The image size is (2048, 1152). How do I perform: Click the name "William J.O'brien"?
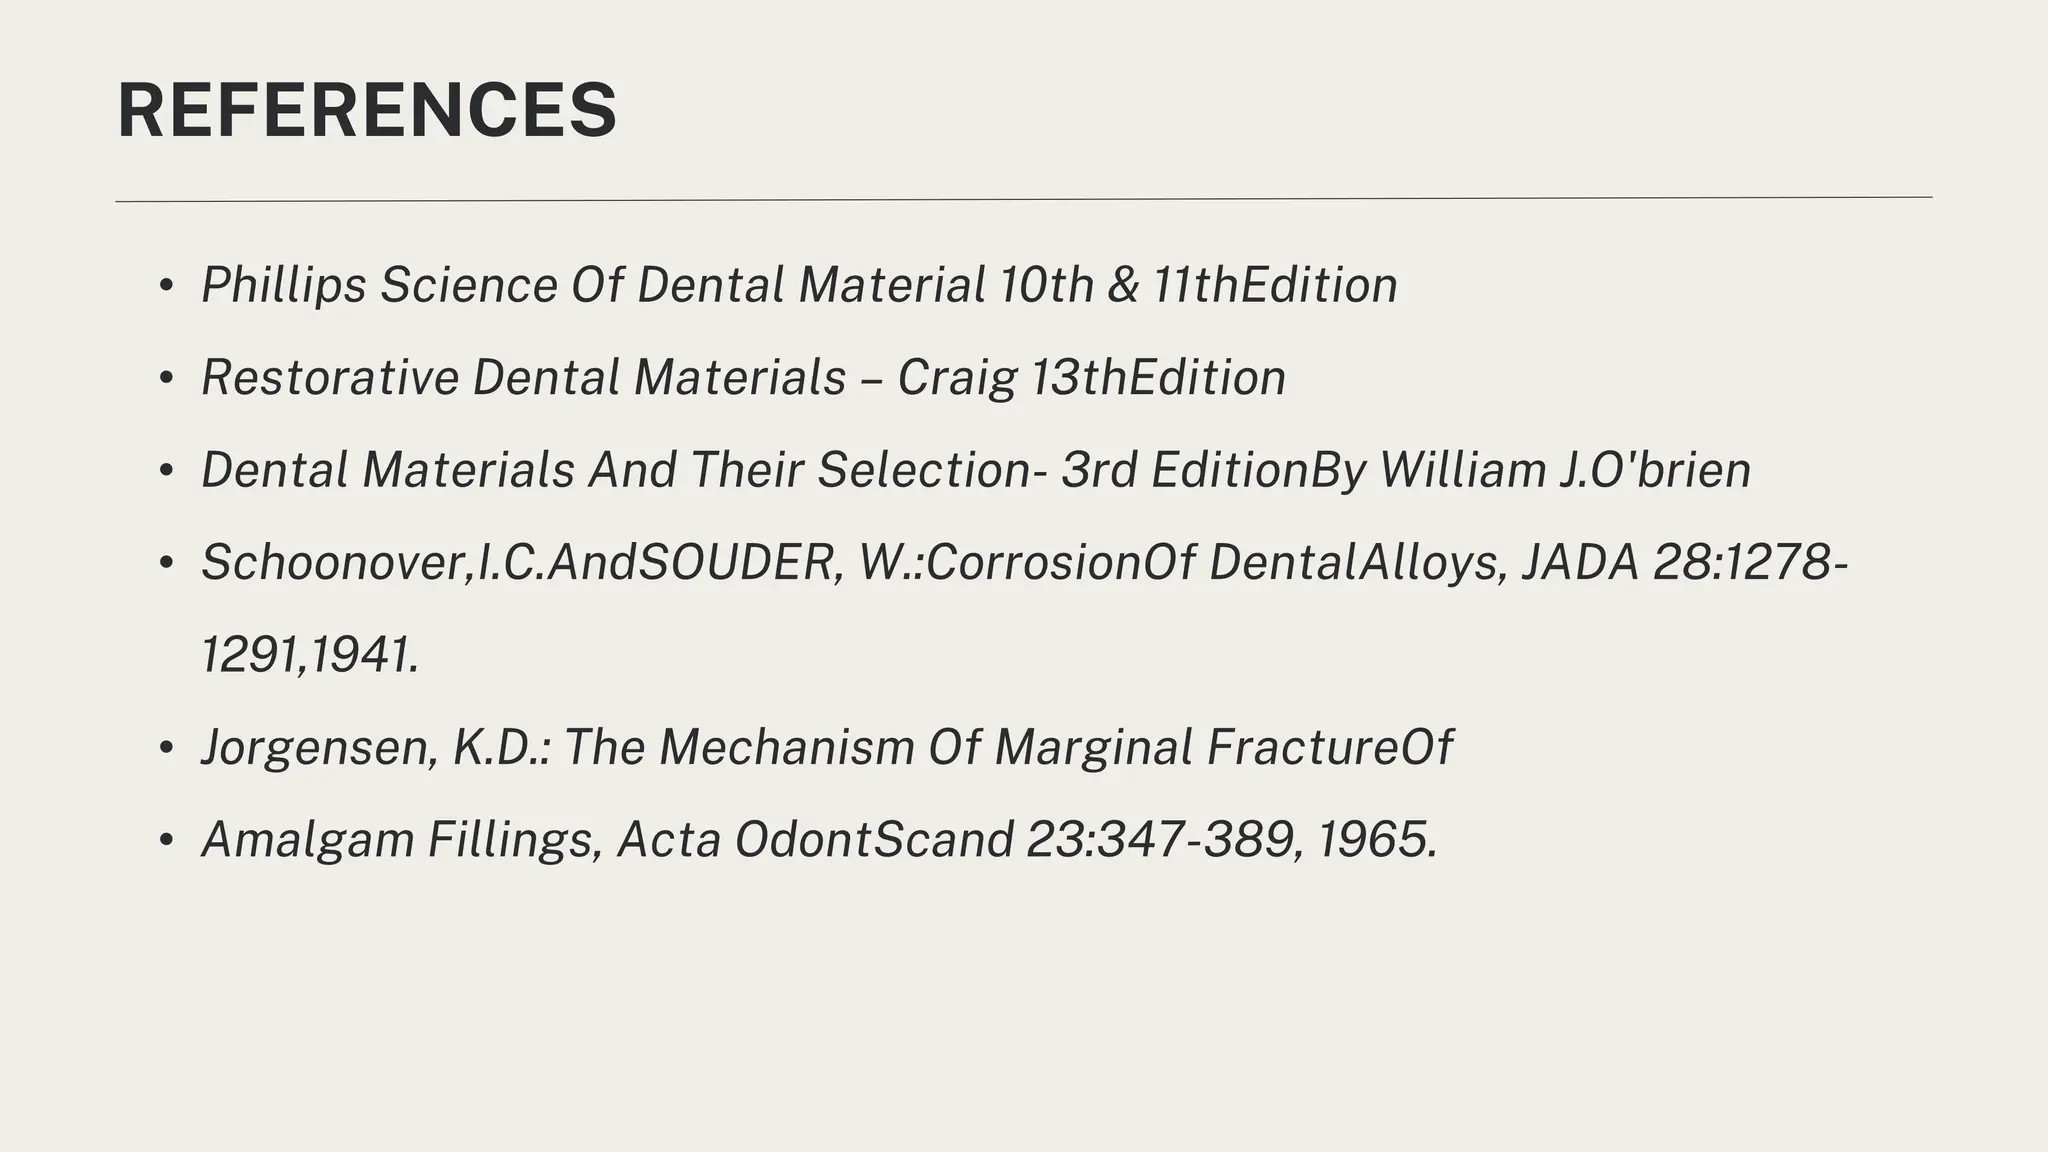point(1565,470)
